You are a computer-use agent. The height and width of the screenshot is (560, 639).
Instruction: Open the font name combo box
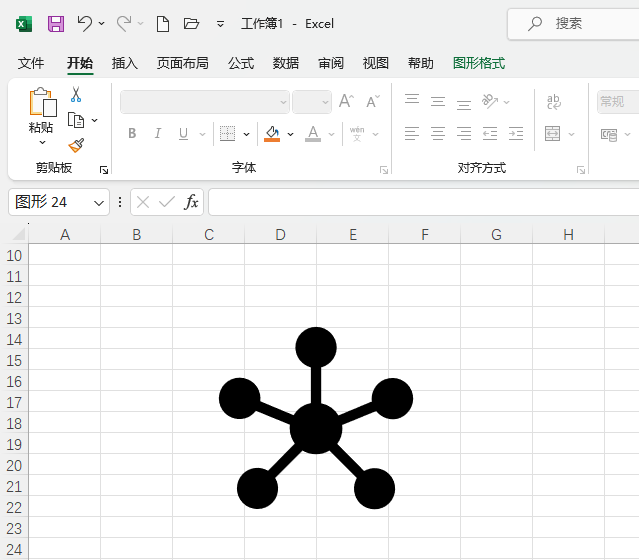point(205,102)
